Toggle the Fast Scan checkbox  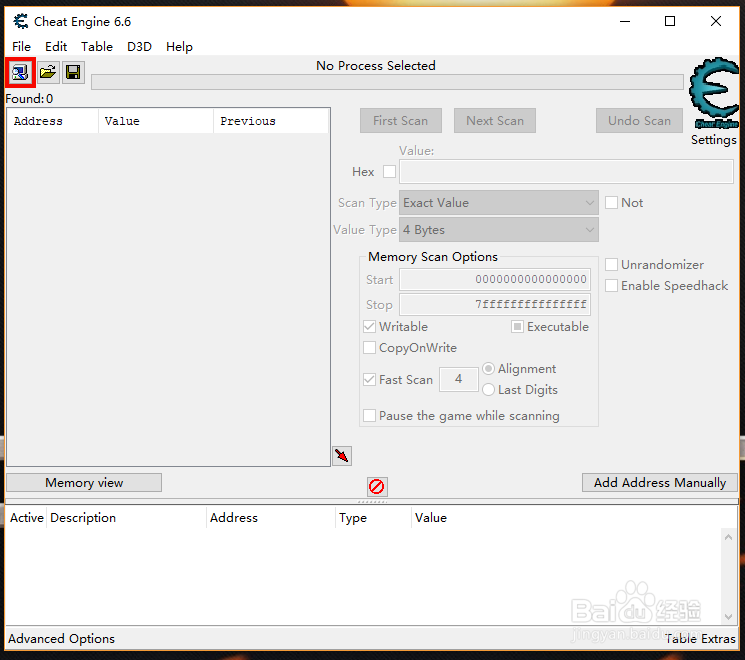click(x=369, y=380)
